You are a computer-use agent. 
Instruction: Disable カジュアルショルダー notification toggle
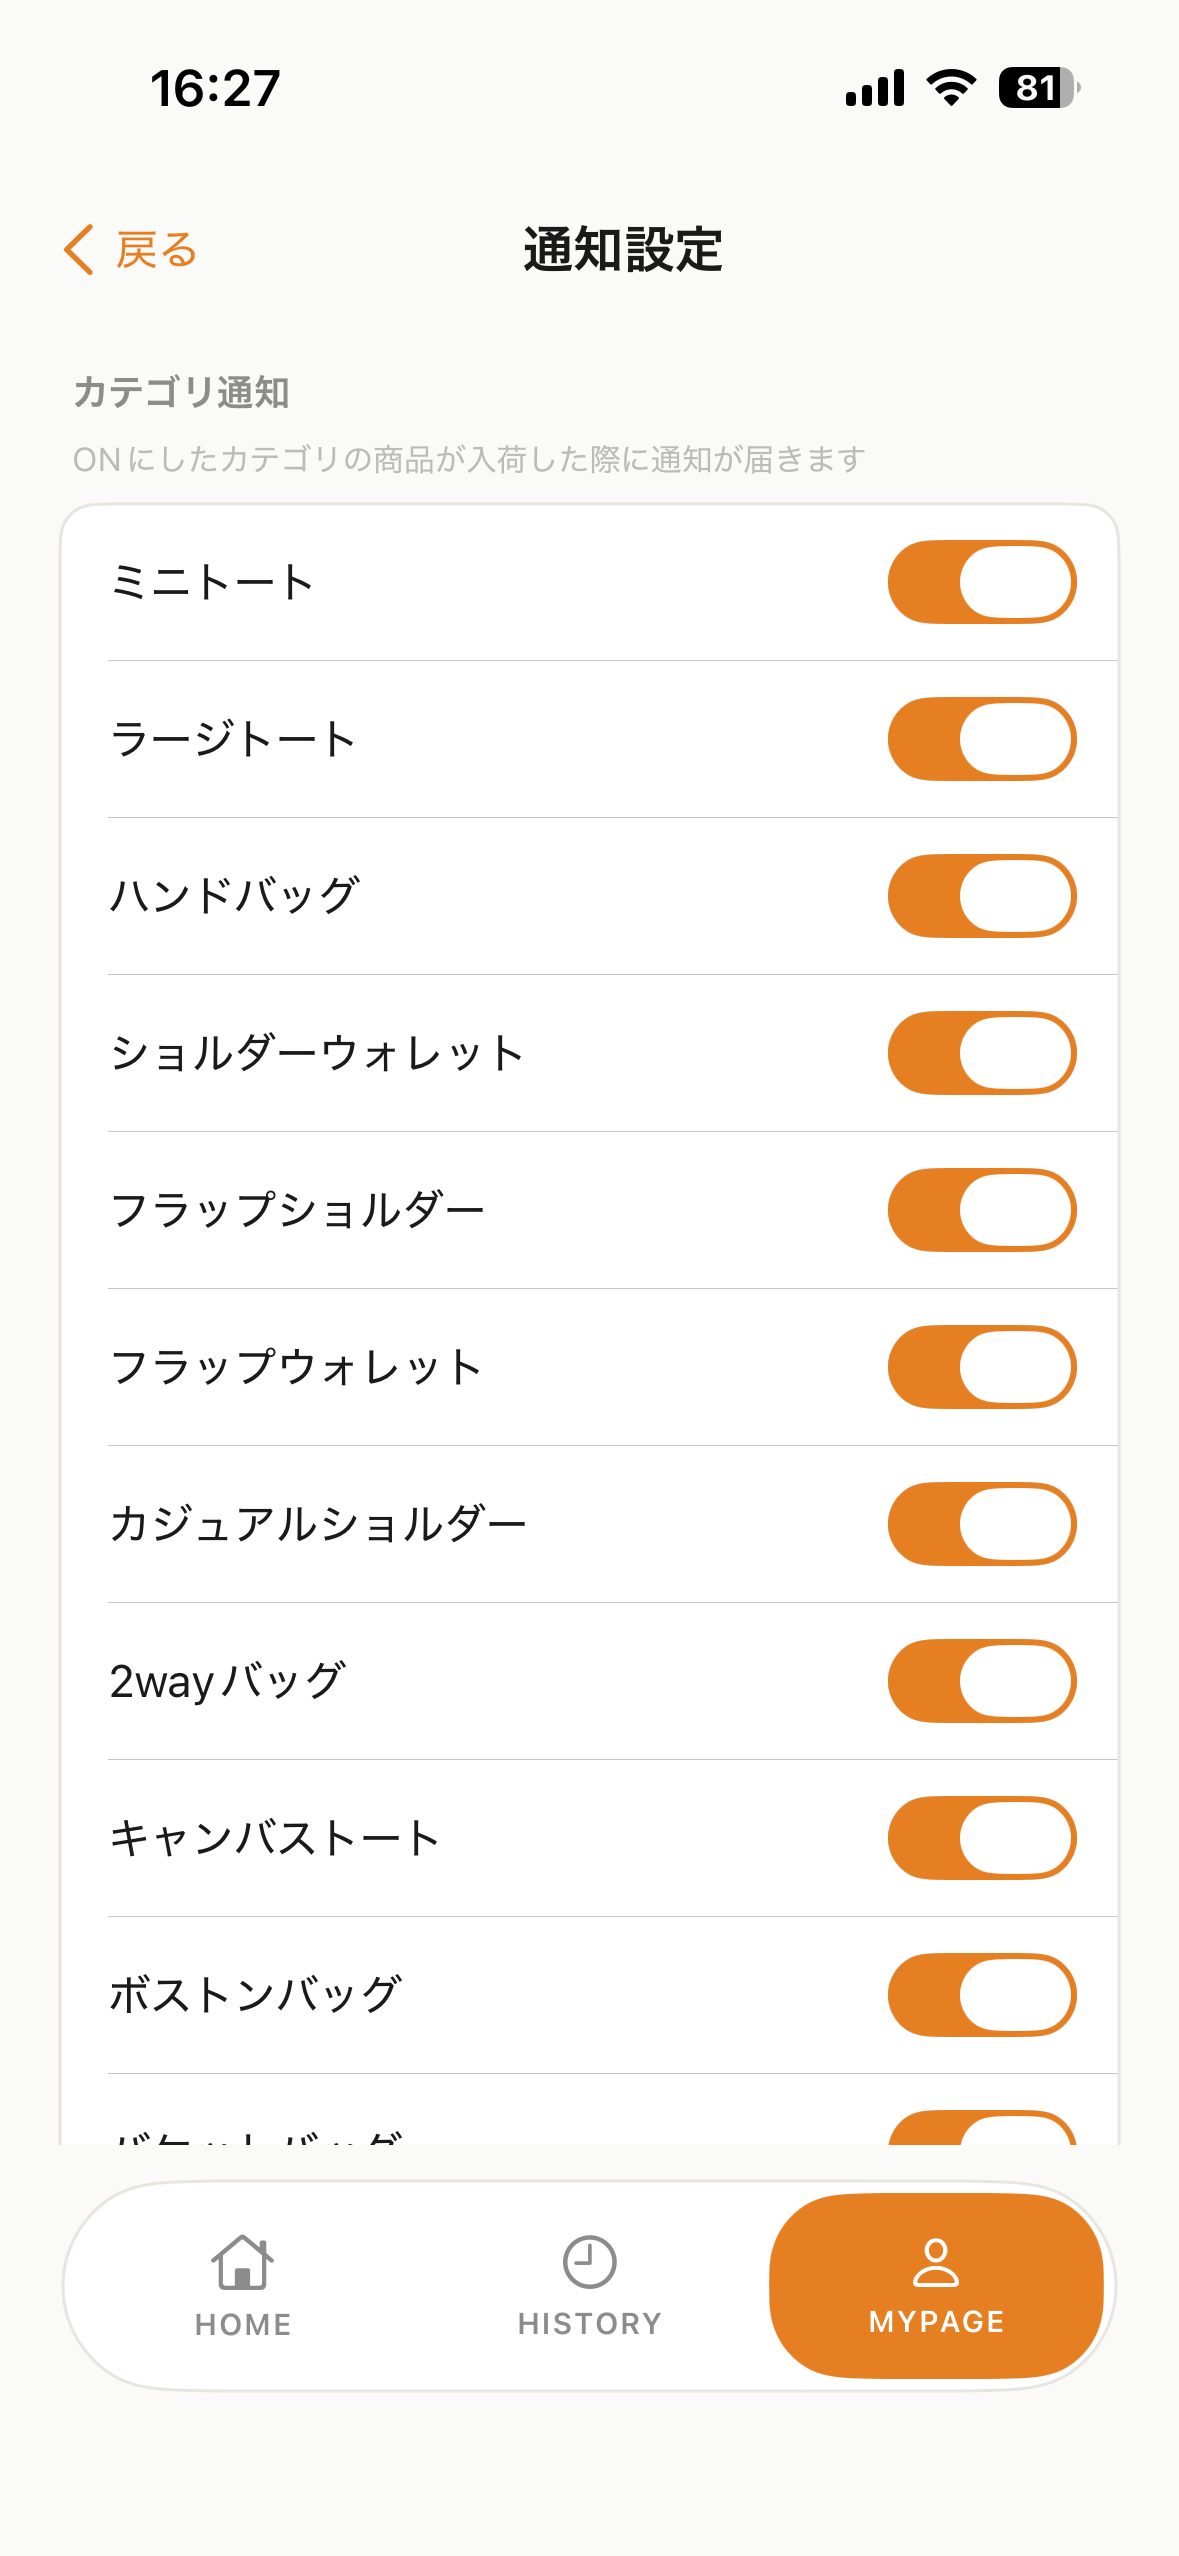click(x=982, y=1524)
